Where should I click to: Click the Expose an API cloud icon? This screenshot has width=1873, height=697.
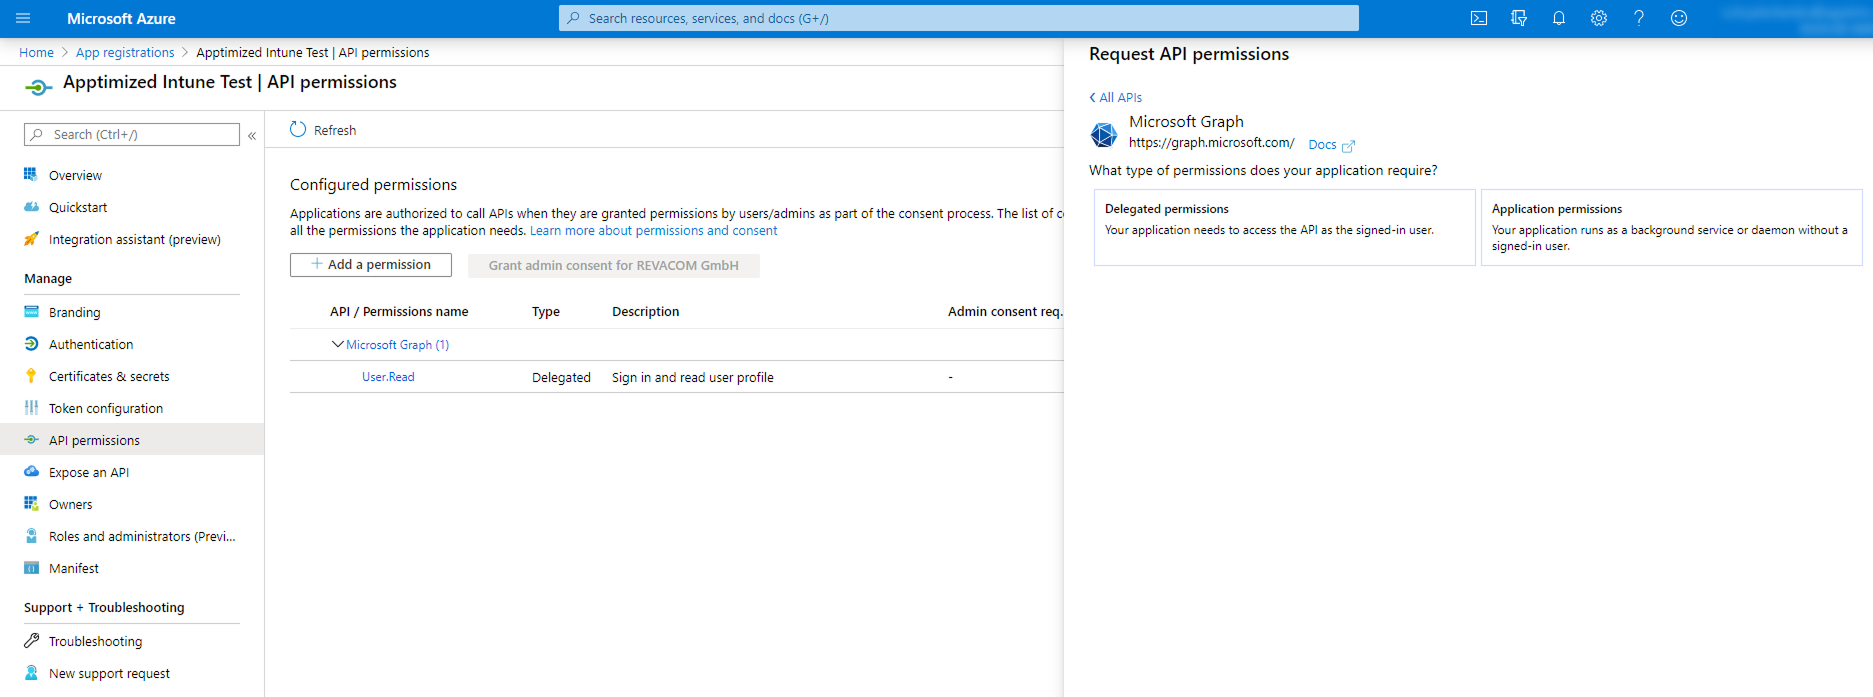31,472
